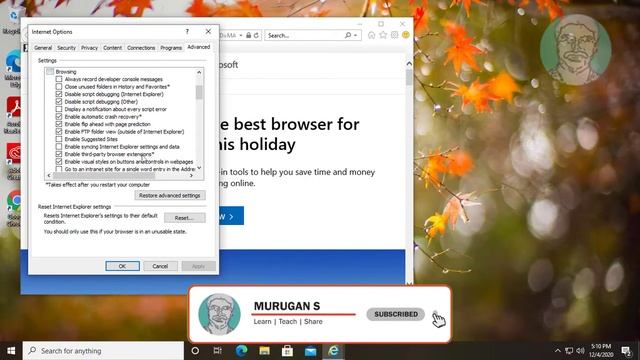
Task: Collapse the Browsing settings category
Action: tap(50, 71)
